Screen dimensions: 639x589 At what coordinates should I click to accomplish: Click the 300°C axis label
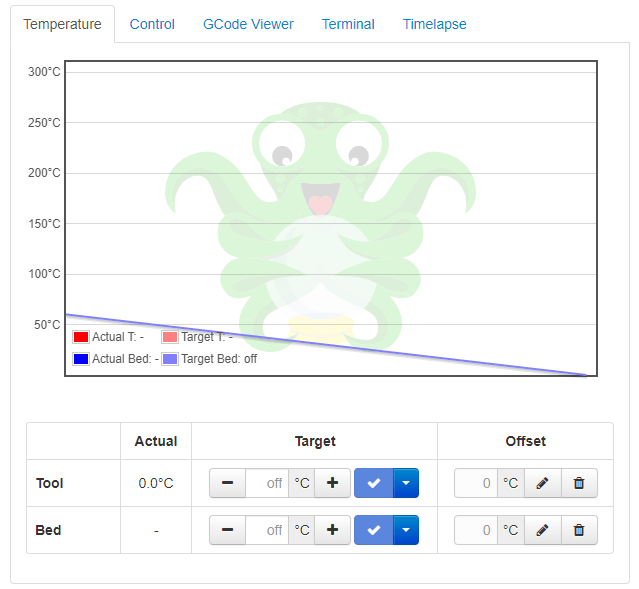(44, 72)
